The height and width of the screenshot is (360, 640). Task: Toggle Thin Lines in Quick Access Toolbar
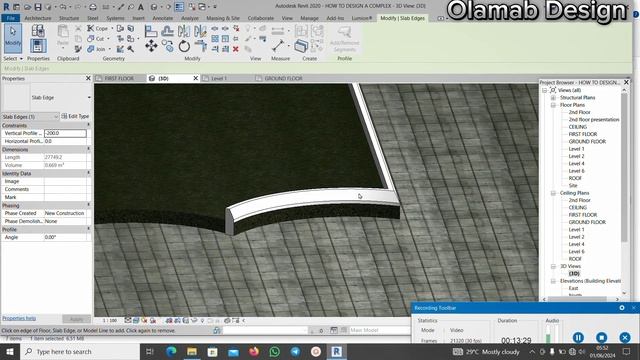179,7
